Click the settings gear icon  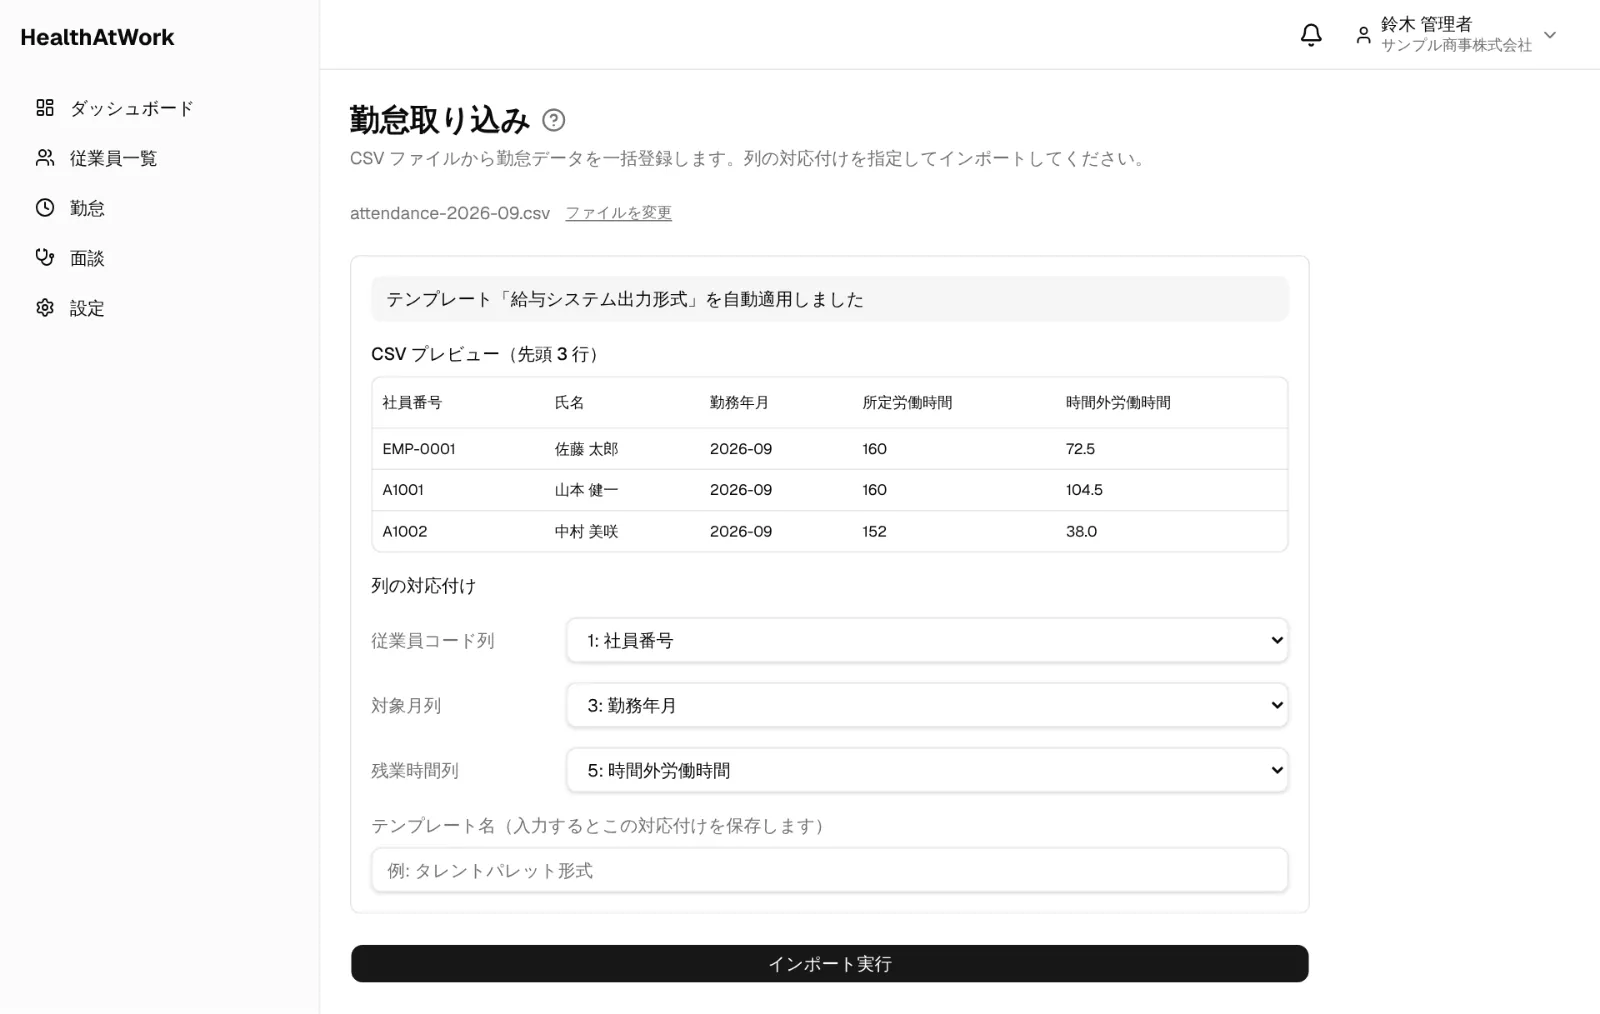pos(45,308)
